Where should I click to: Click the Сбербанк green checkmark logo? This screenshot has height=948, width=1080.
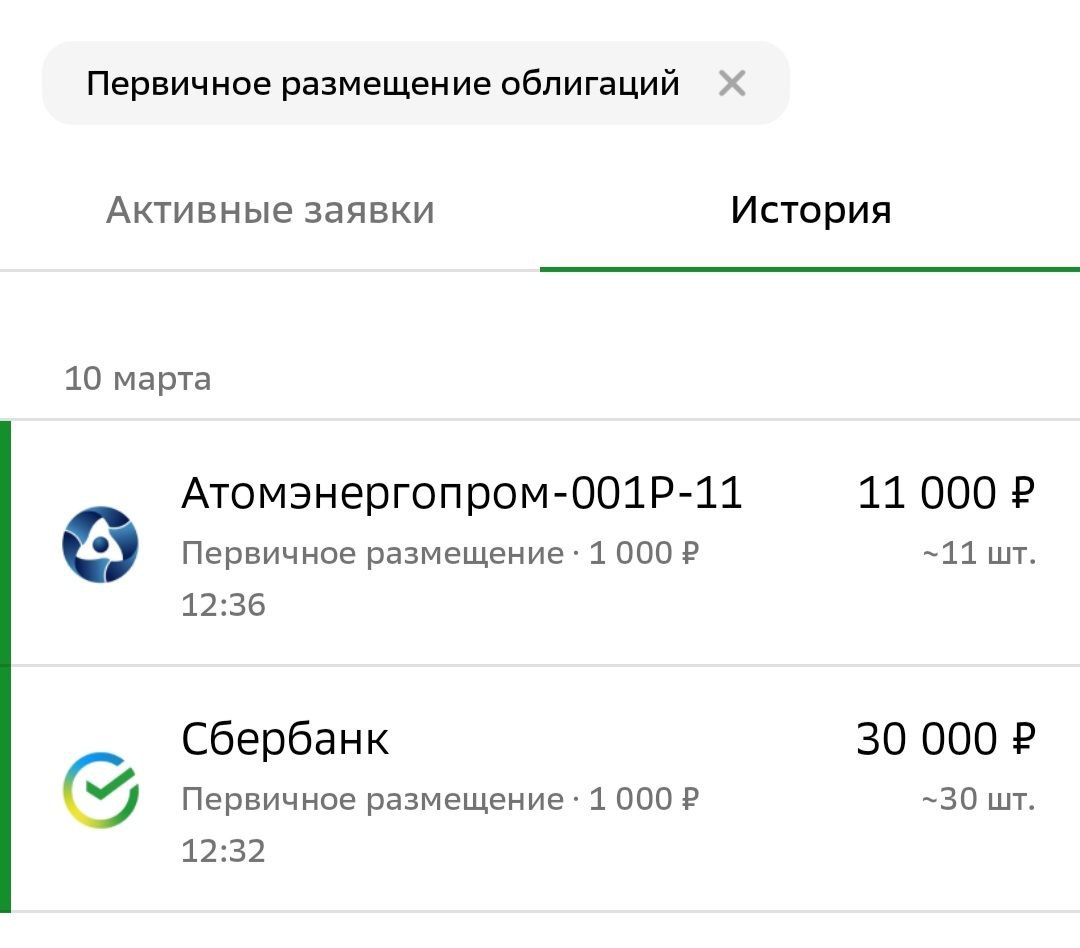100,791
